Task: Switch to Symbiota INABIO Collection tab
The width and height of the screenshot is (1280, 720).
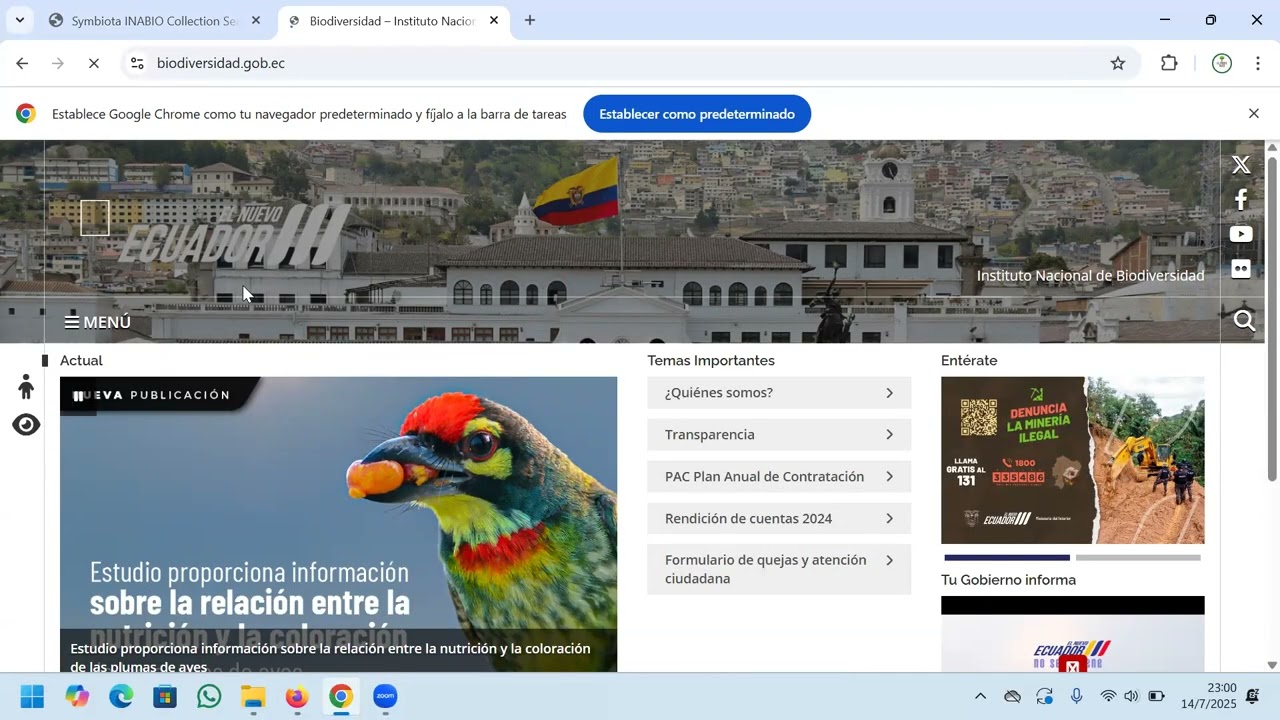Action: 154,20
